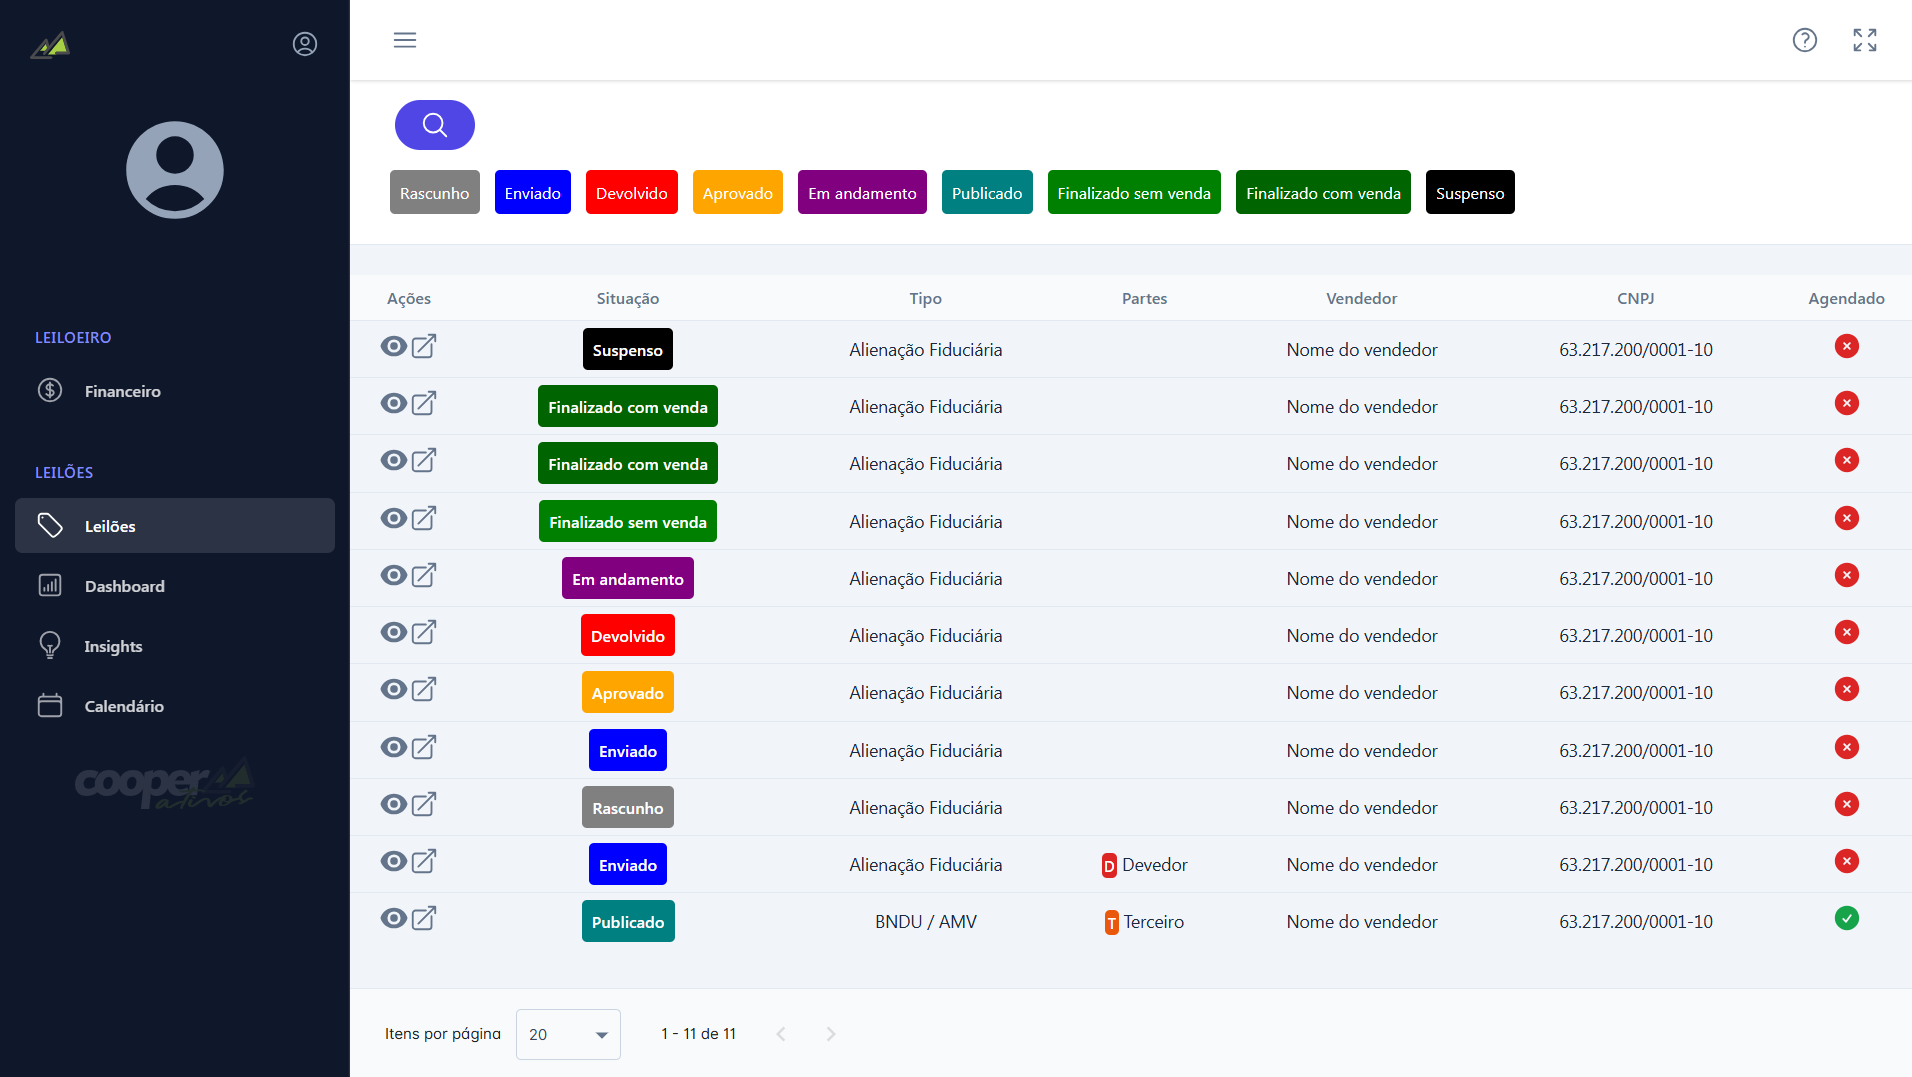Filter by Suspenso status
This screenshot has height=1077, width=1912.
[1470, 192]
